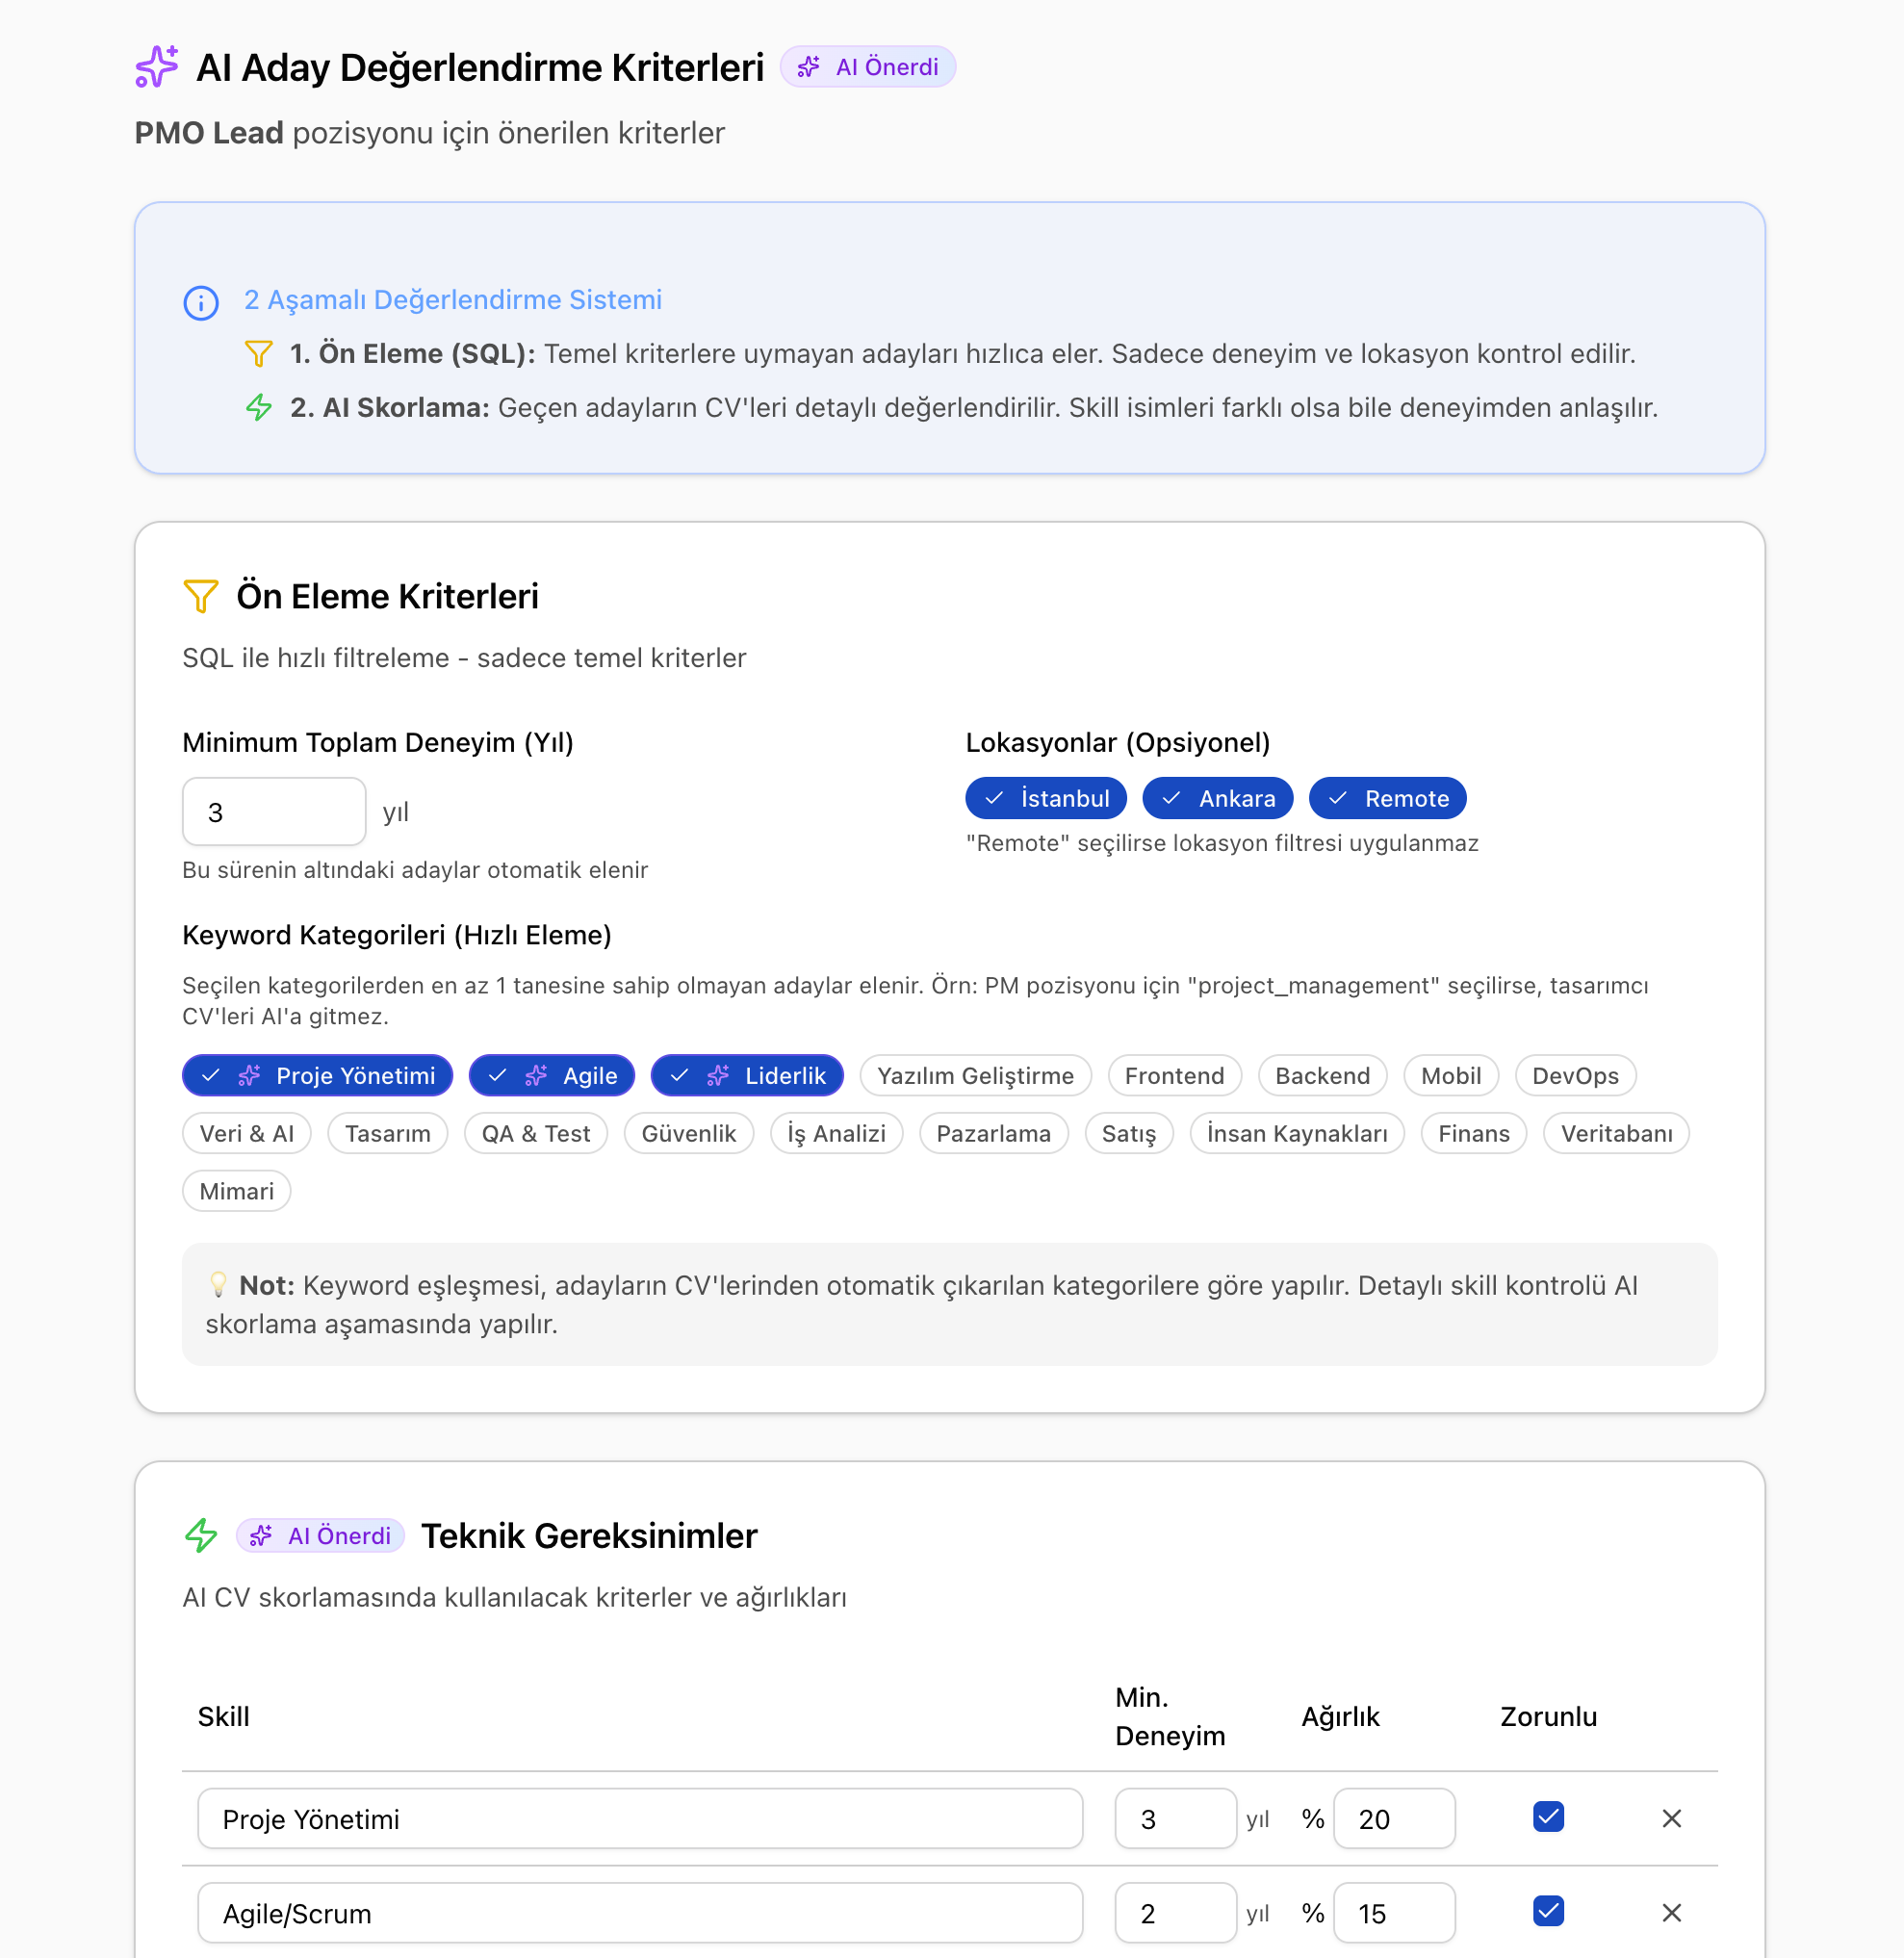Viewport: 1904px width, 1958px height.
Task: Uncheck Zorunlu for Proje Yönetimi
Action: click(1548, 1816)
